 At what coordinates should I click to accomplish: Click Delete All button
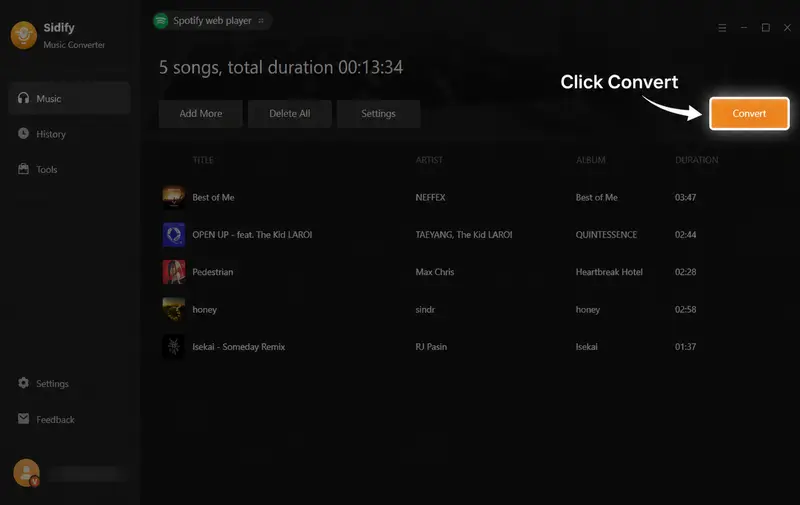point(289,114)
